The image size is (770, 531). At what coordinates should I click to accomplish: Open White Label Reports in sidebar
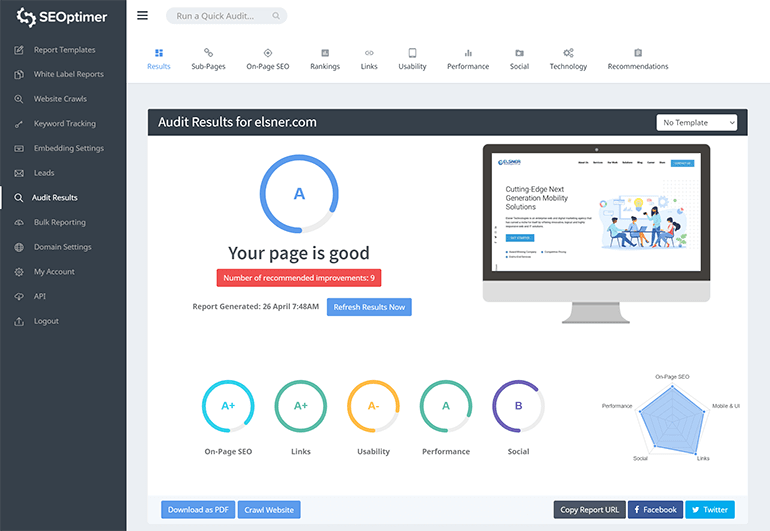69,74
